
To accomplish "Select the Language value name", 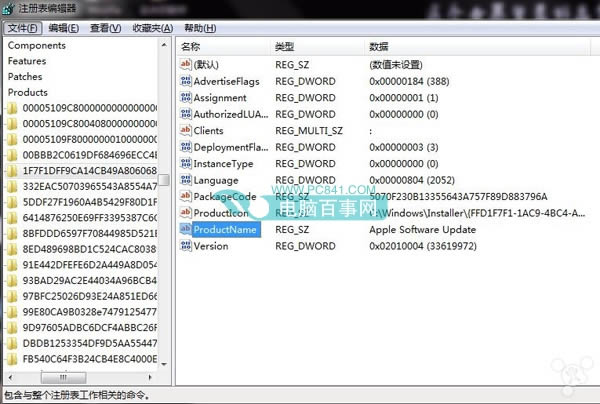I will [x=216, y=180].
